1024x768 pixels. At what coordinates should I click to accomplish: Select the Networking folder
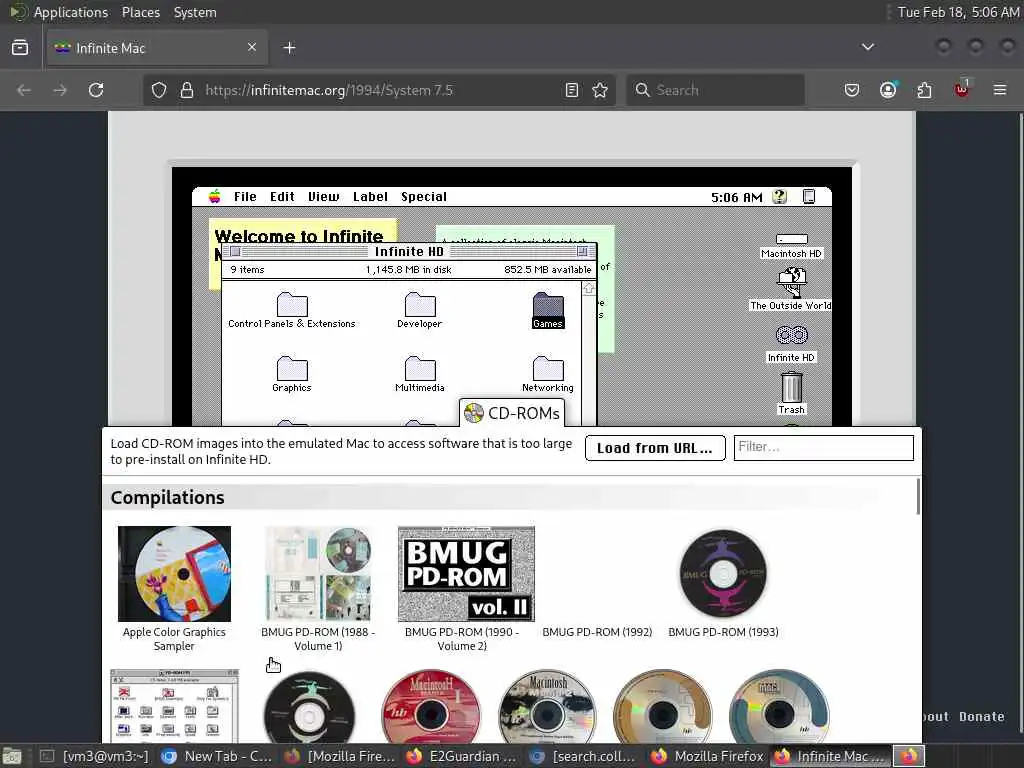[547, 374]
